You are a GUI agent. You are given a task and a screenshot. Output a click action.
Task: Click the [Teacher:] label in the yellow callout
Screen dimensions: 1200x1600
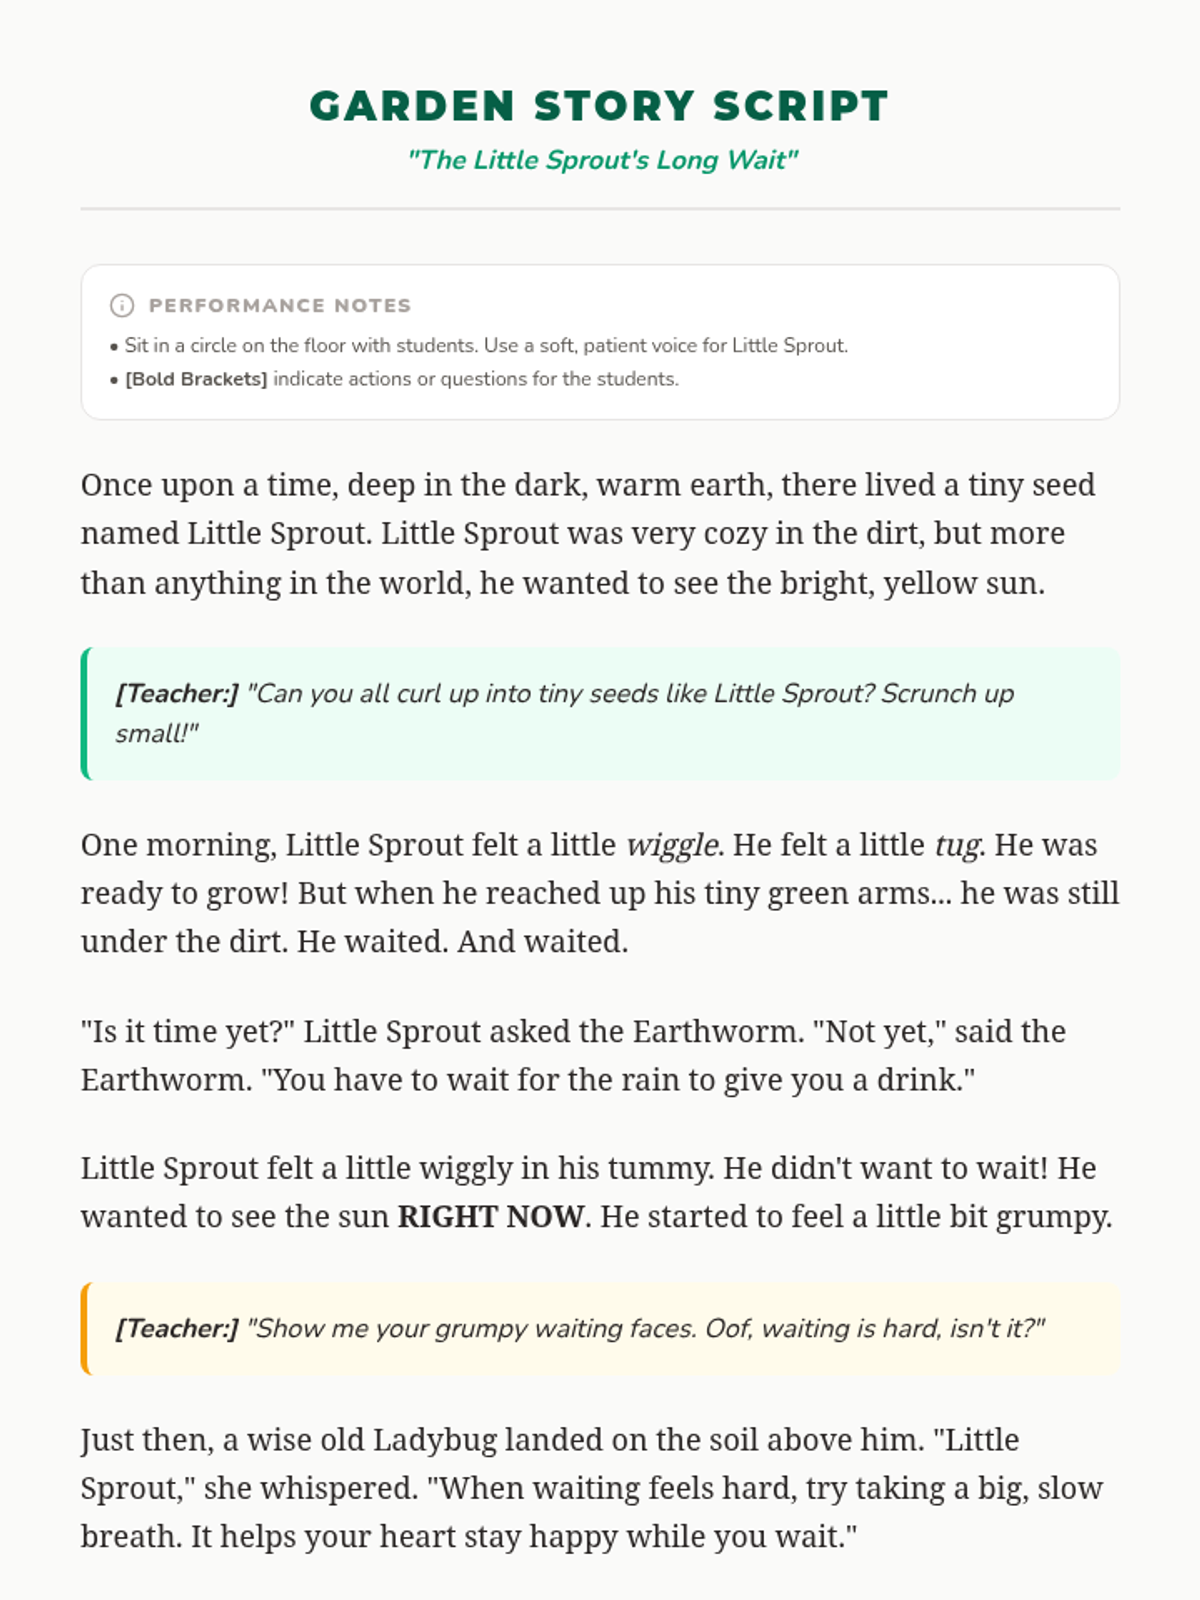(177, 1329)
